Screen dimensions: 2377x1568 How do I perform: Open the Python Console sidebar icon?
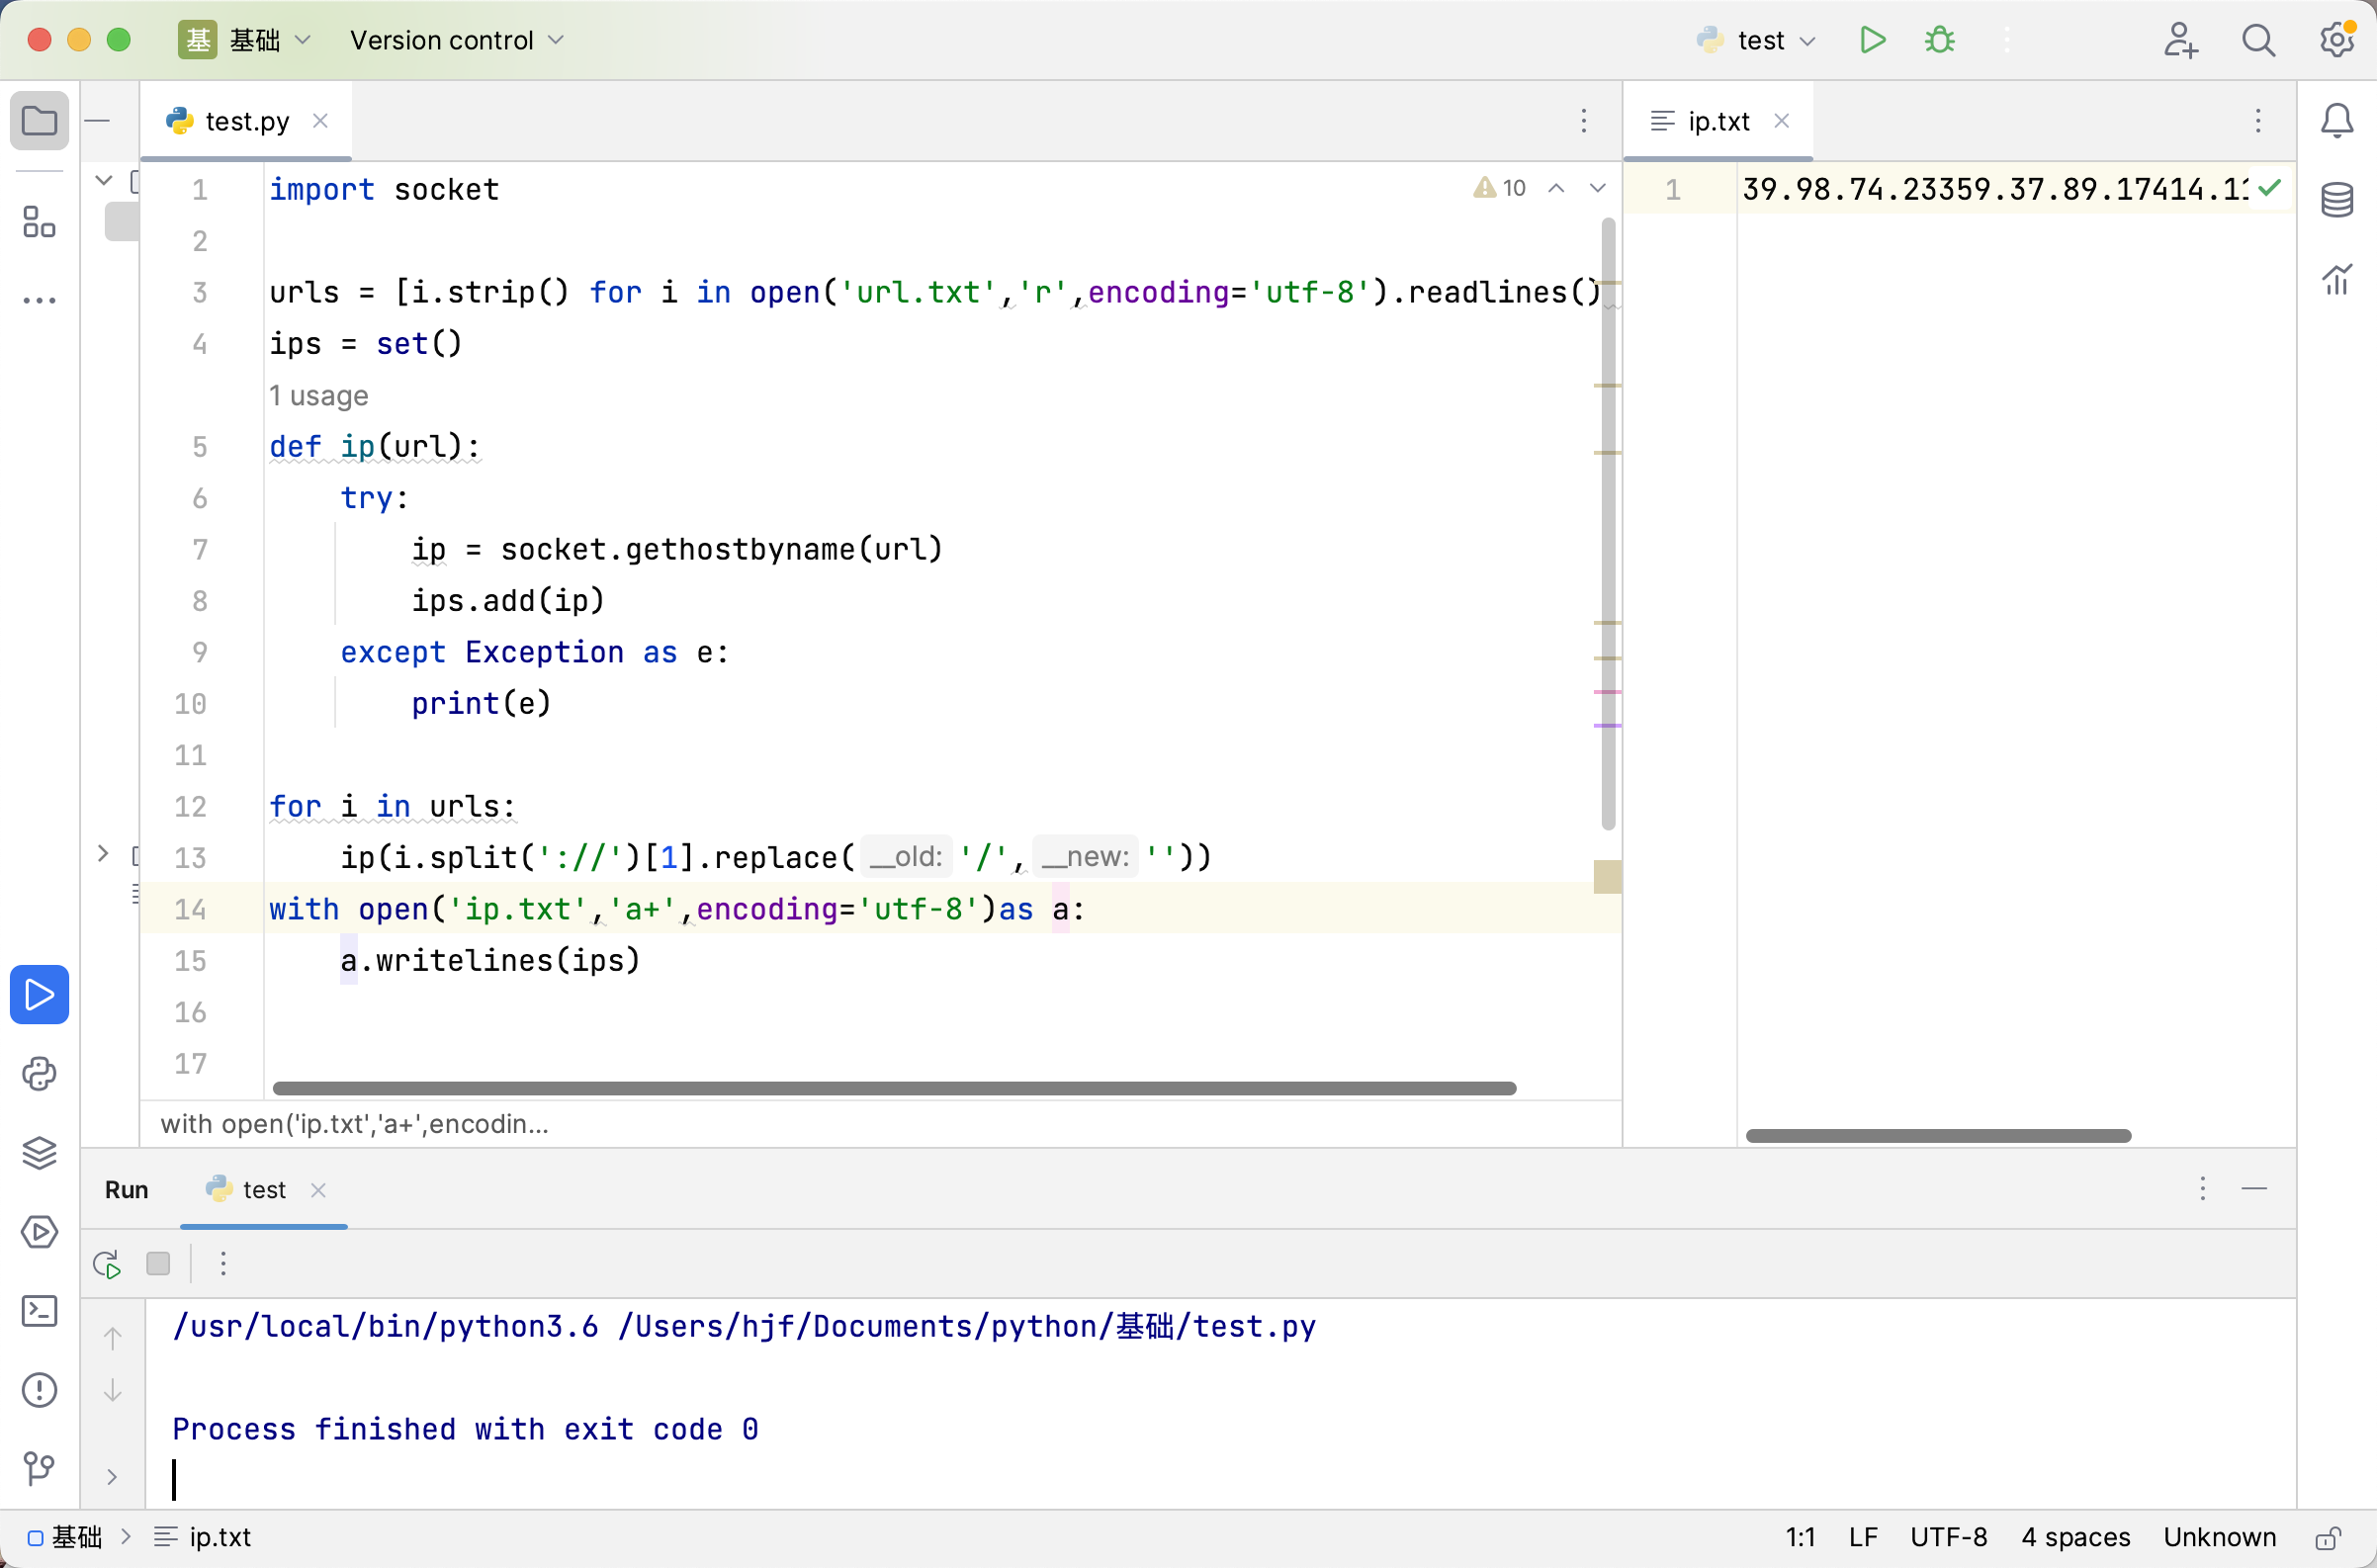pos(39,1074)
